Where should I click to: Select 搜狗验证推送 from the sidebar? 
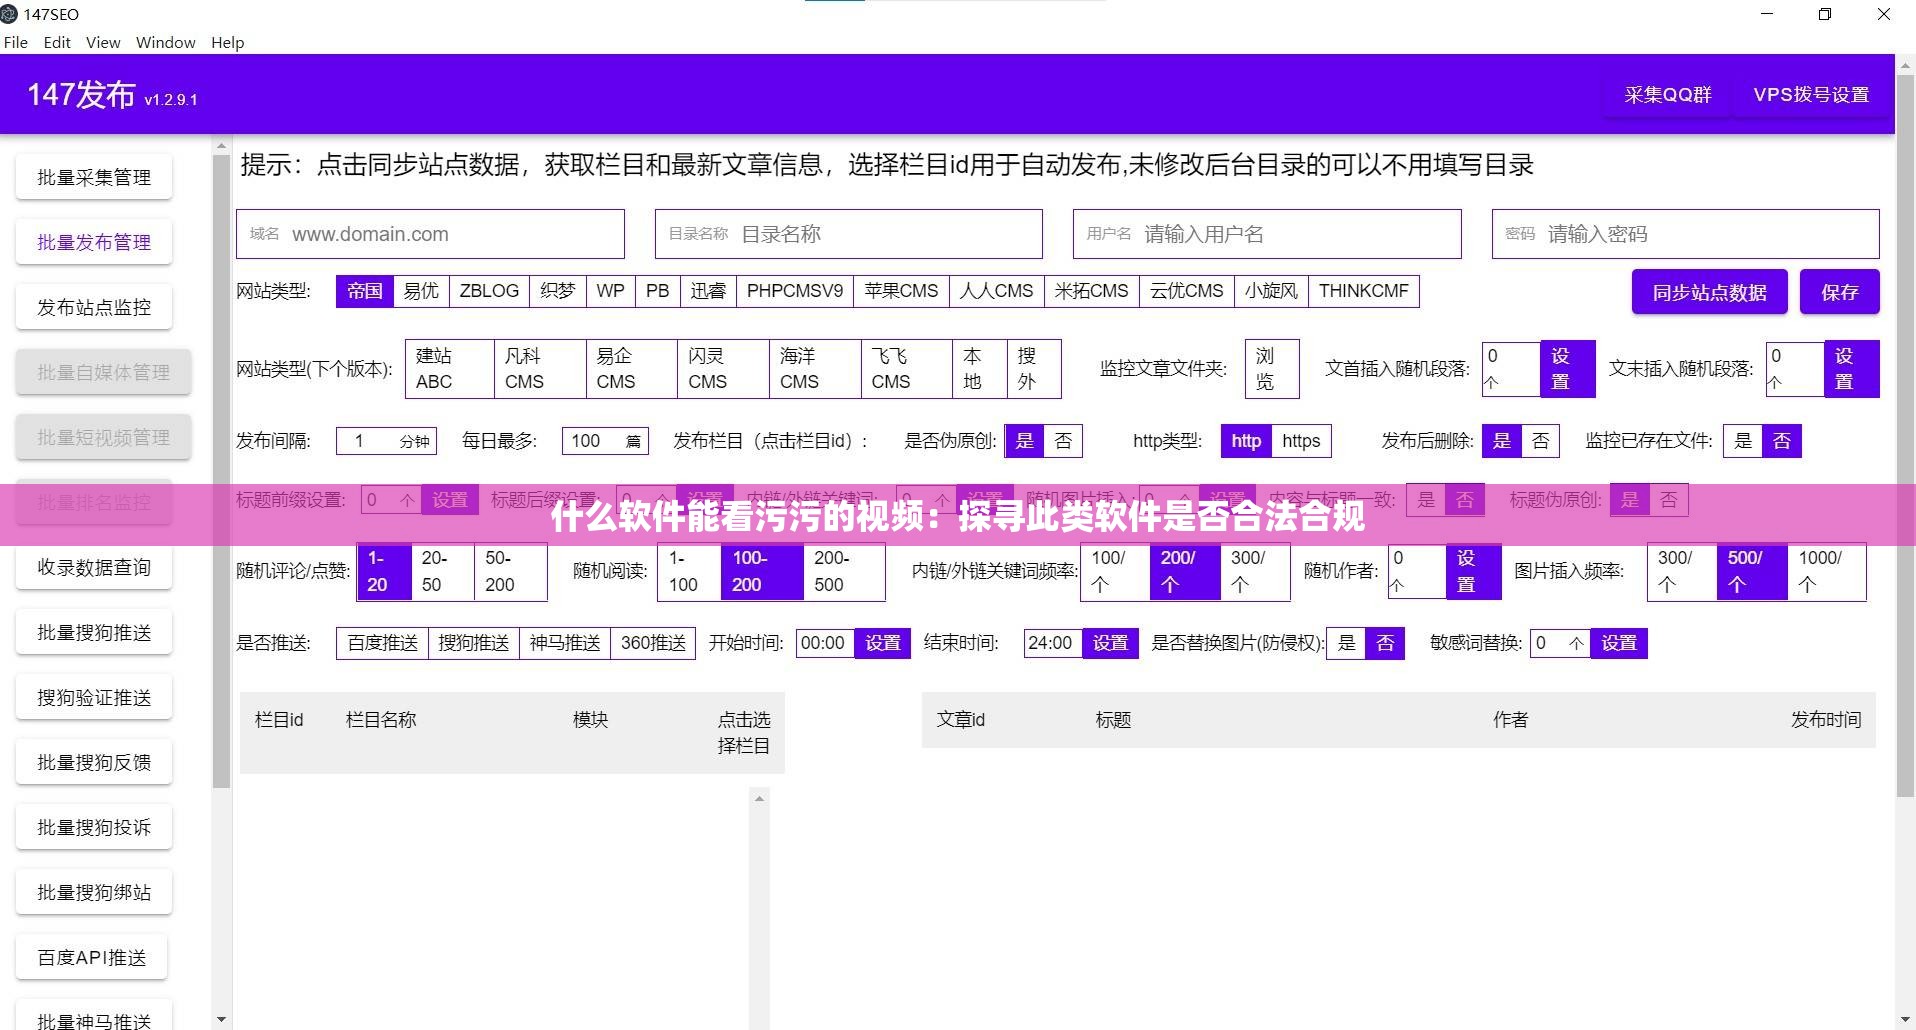93,696
